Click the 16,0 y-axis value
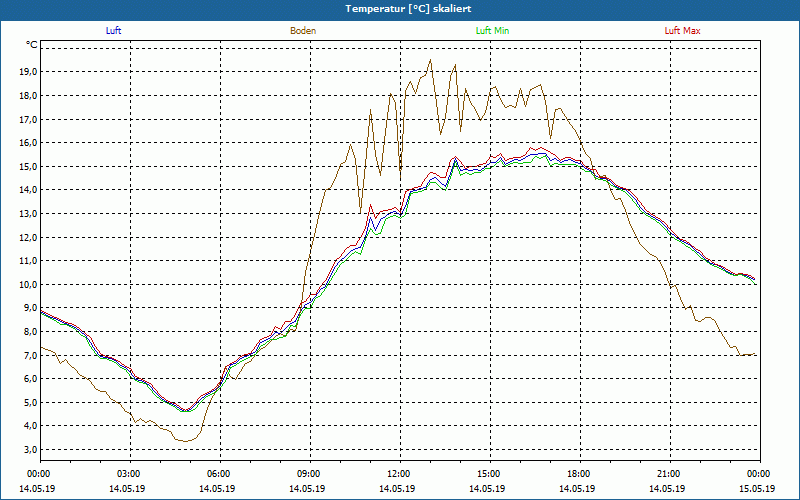 point(28,143)
